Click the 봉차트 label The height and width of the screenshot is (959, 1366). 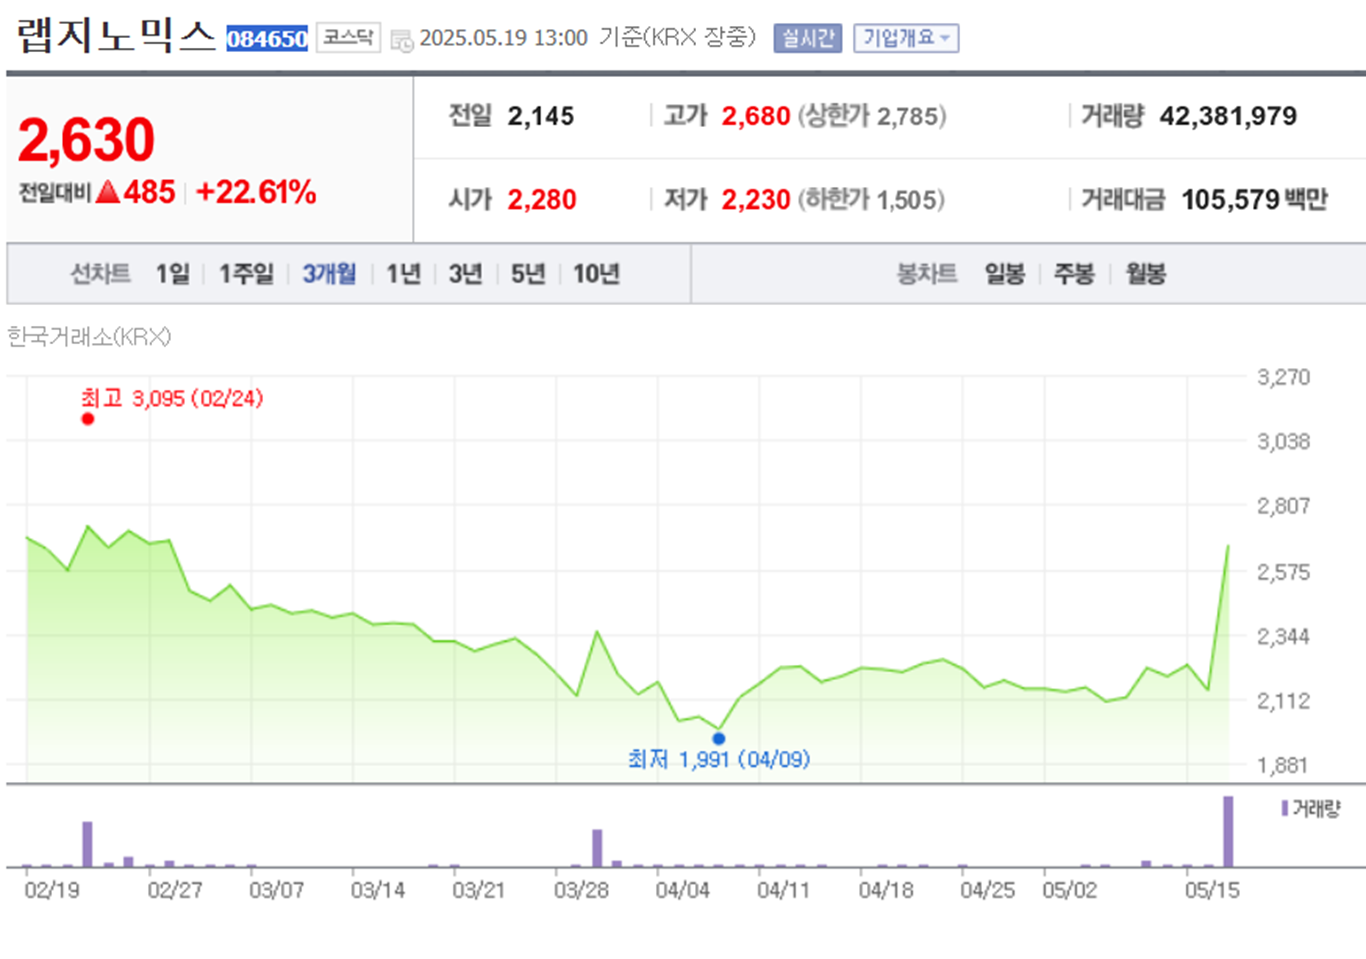point(927,274)
